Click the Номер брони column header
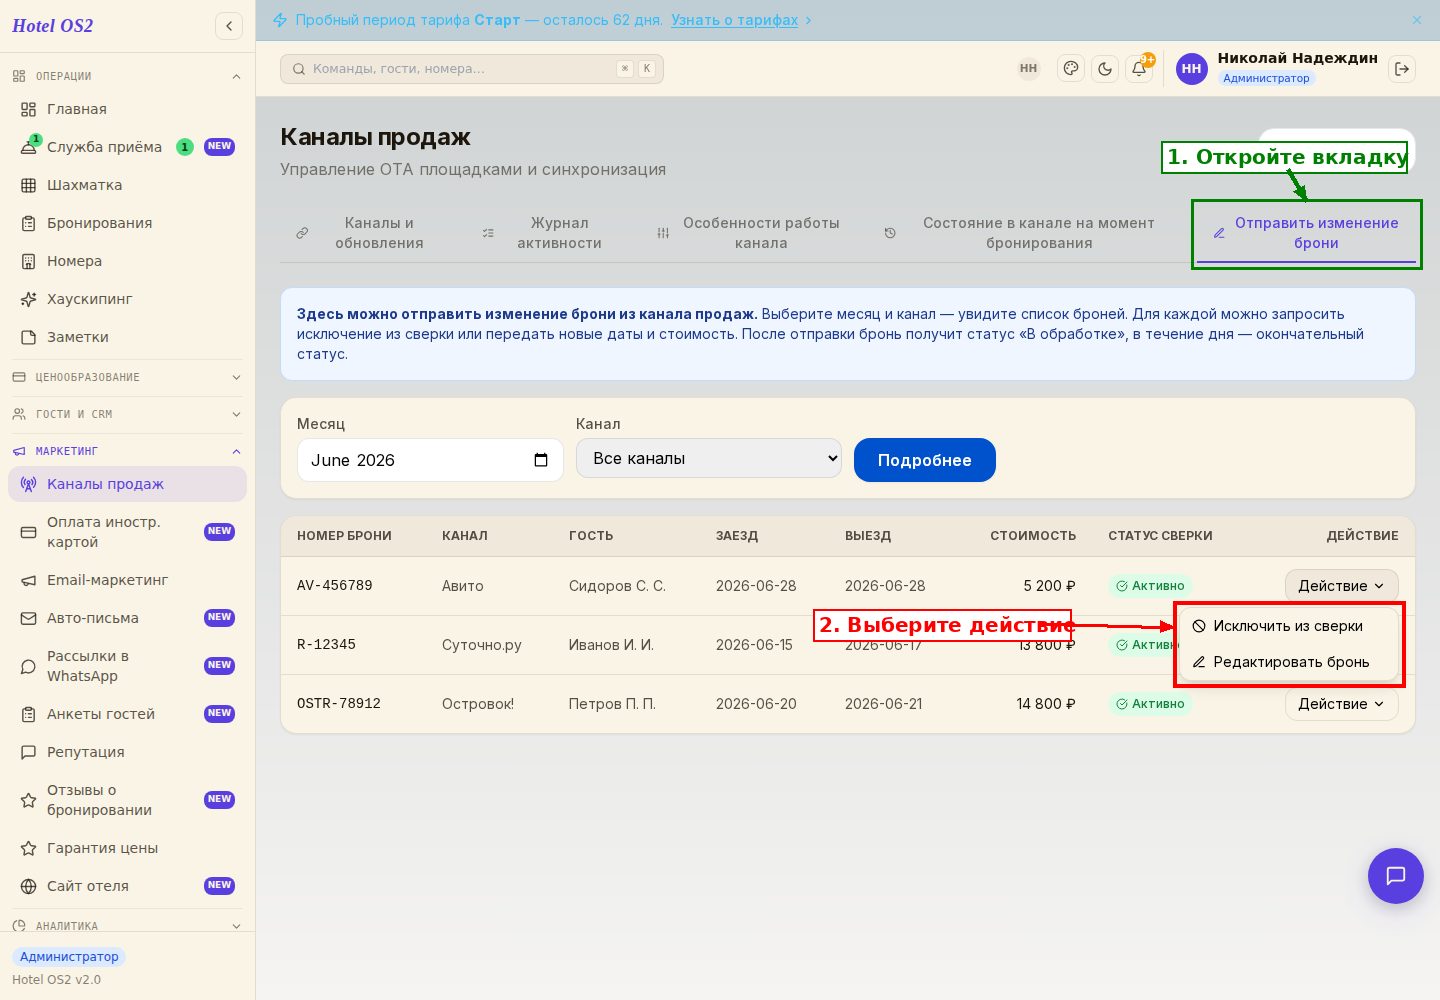The width and height of the screenshot is (1440, 1000). click(344, 536)
